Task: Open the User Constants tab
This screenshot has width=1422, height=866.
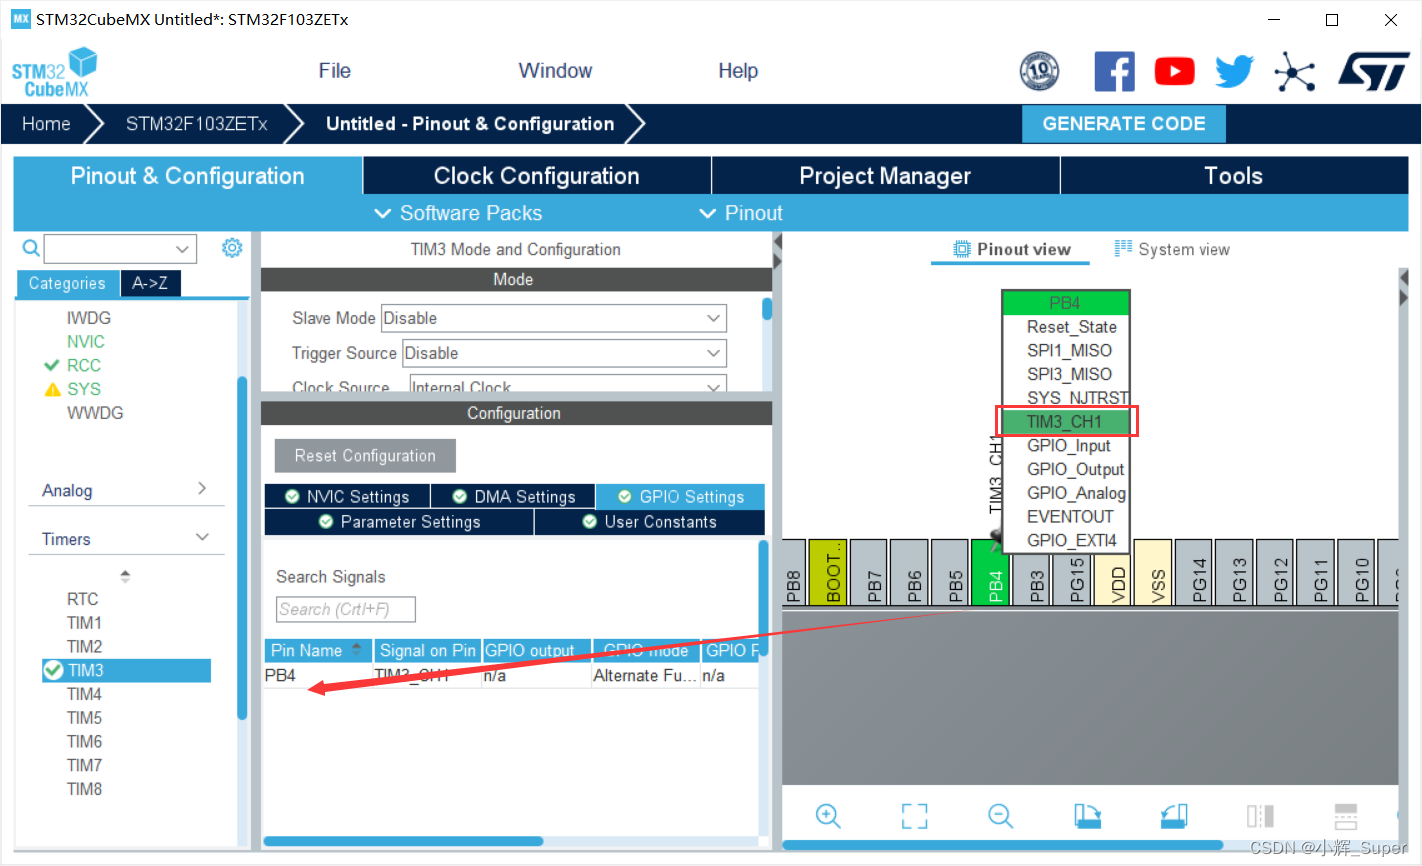Action: (x=650, y=522)
